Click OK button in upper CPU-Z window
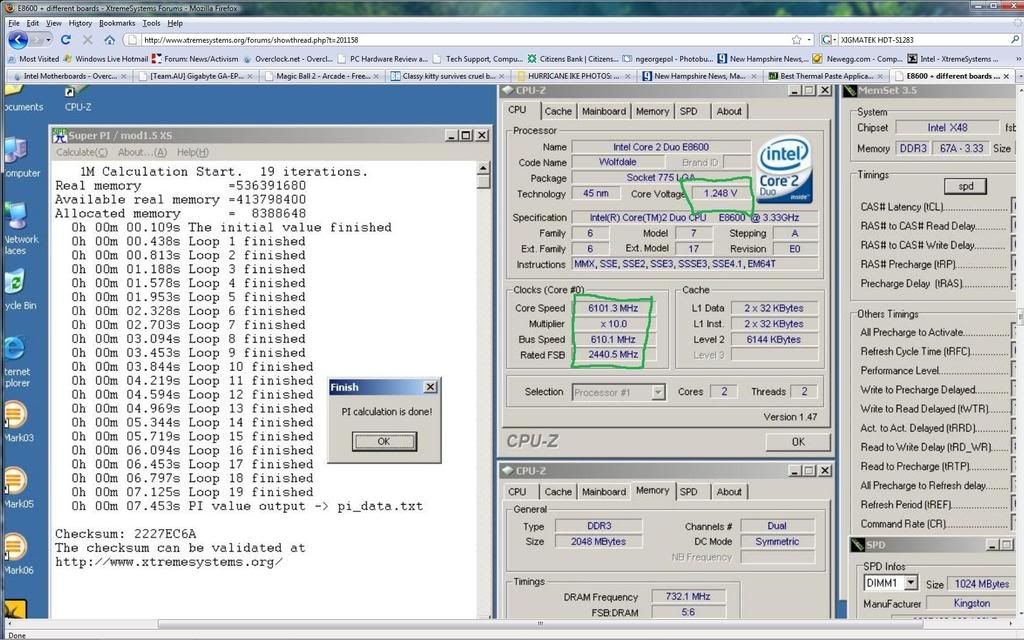This screenshot has height=640, width=1024. click(x=798, y=442)
